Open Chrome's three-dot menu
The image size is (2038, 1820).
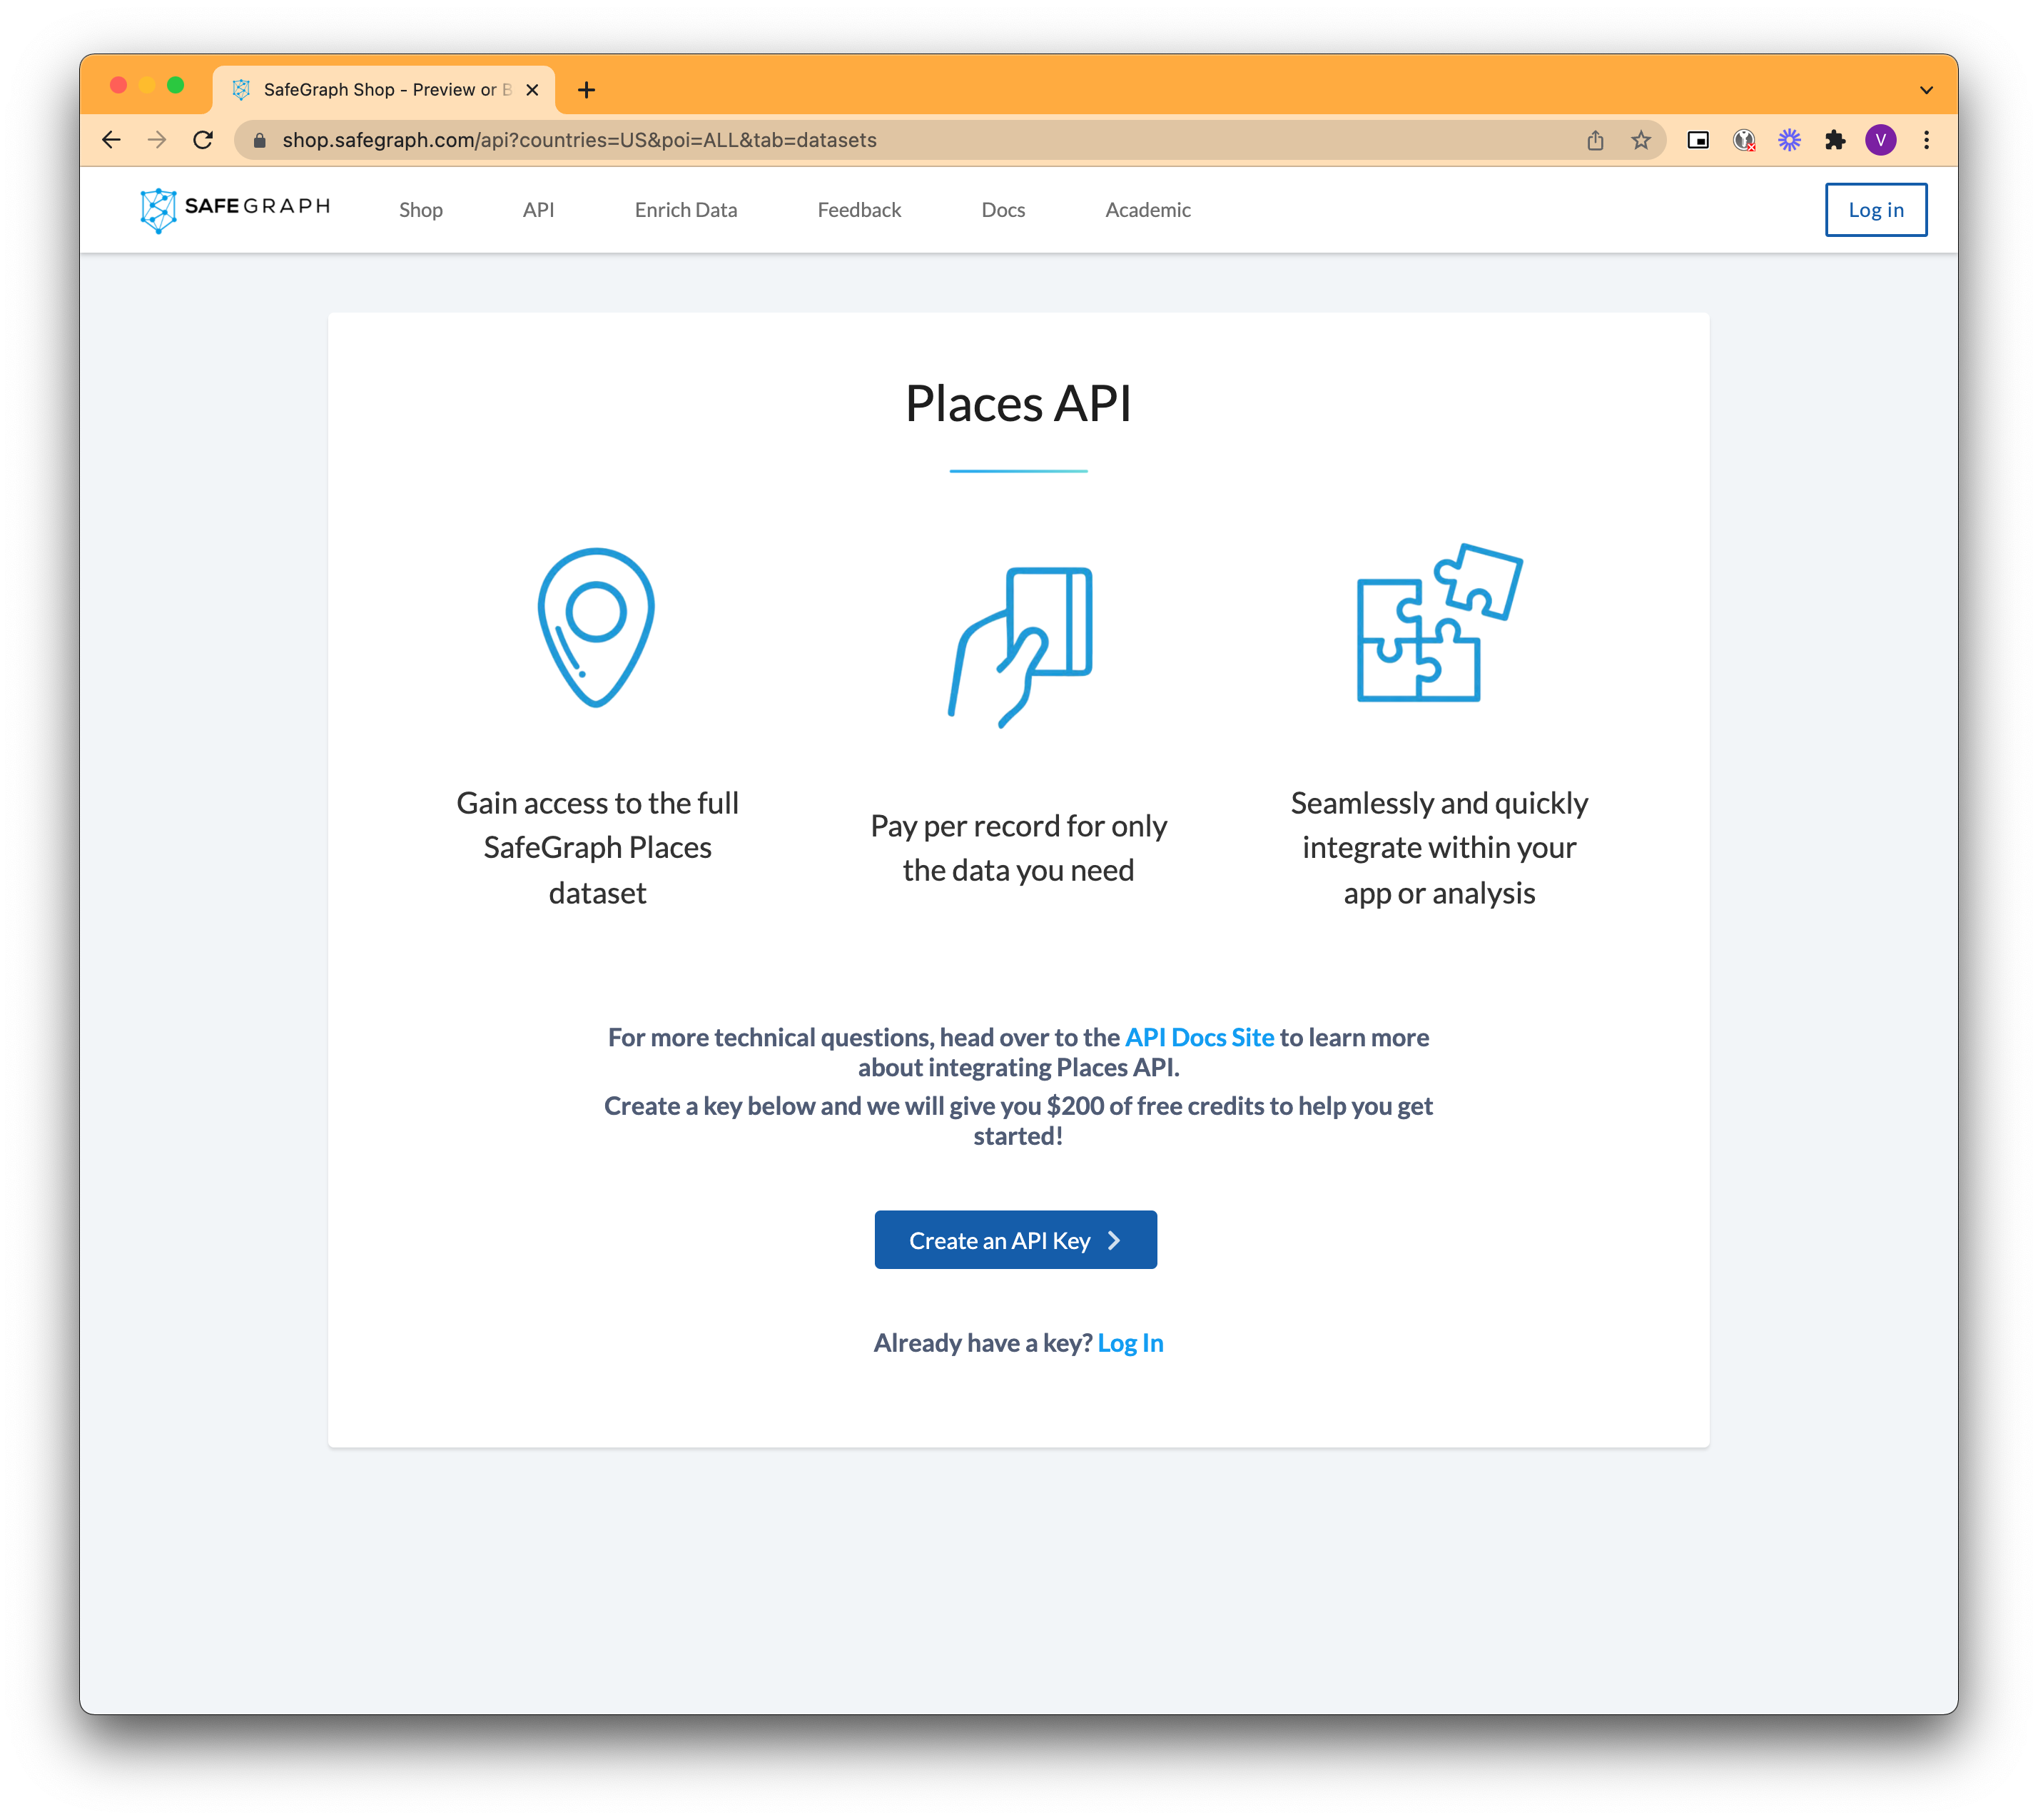1927,140
